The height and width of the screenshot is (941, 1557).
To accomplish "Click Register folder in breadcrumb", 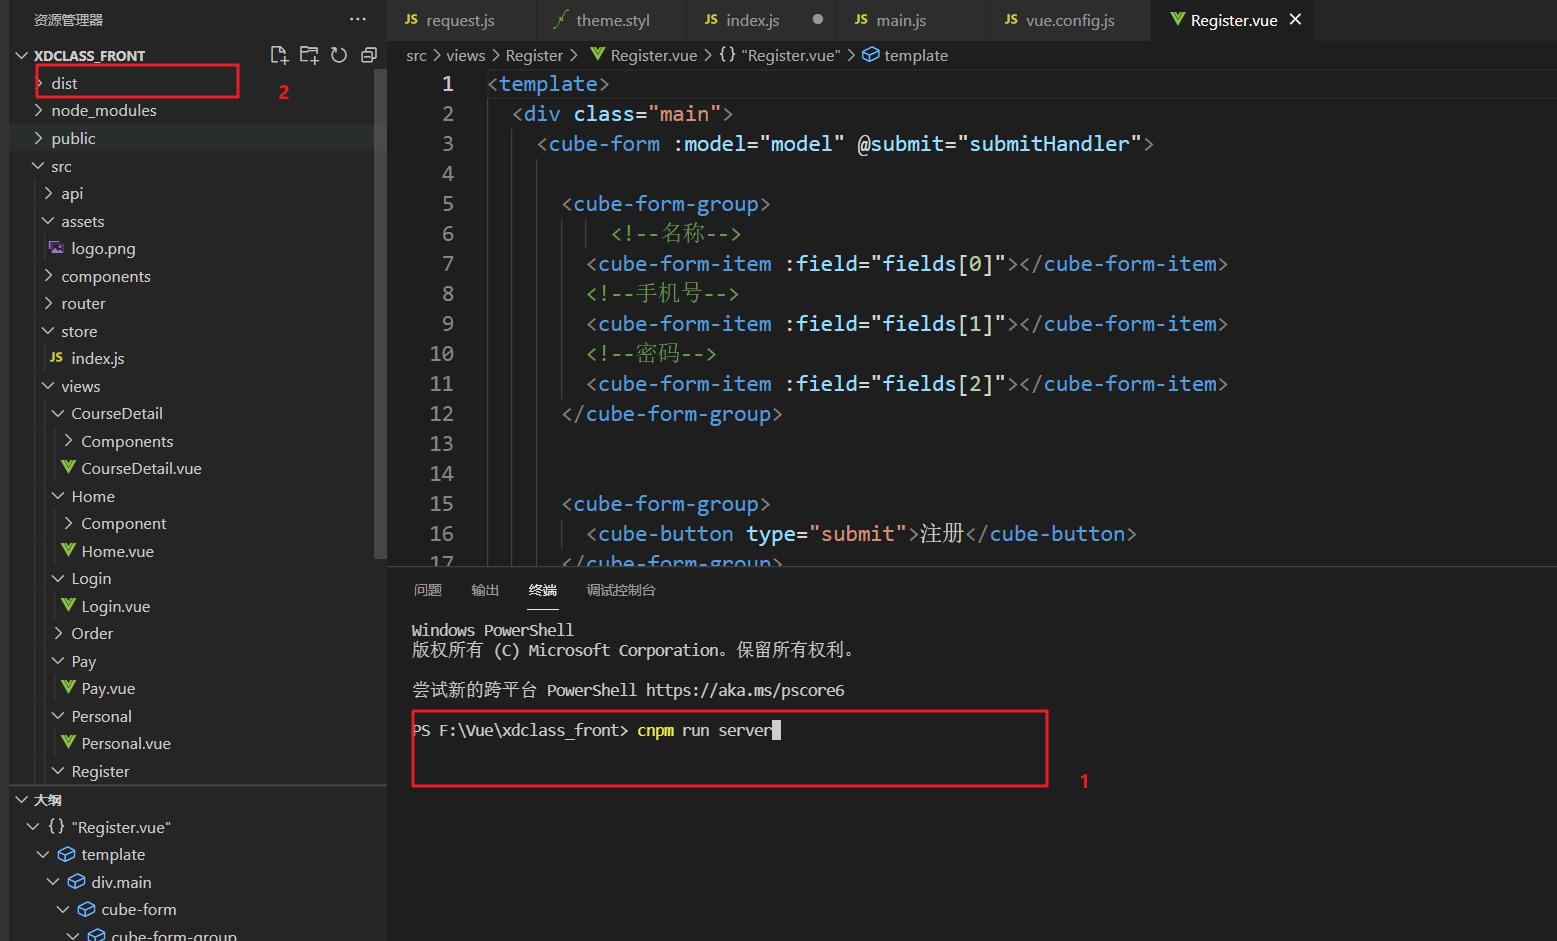I will coord(534,55).
